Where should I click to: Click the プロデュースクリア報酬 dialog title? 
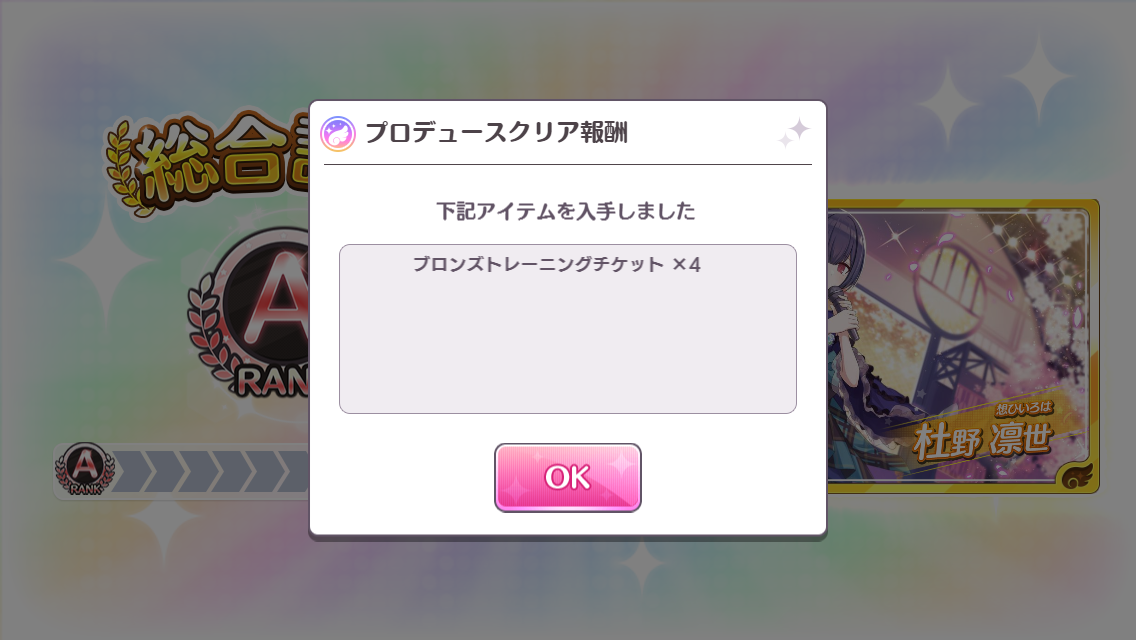(496, 133)
